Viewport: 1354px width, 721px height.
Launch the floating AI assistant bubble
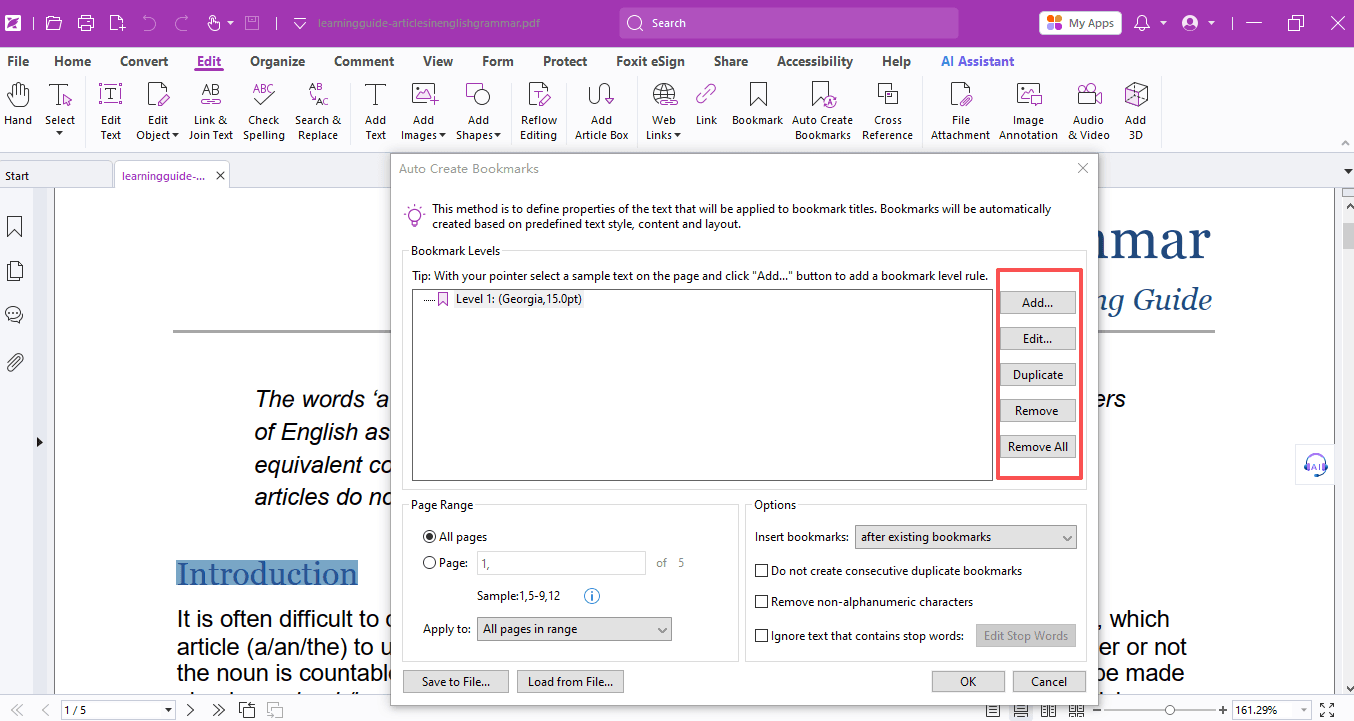(x=1316, y=464)
